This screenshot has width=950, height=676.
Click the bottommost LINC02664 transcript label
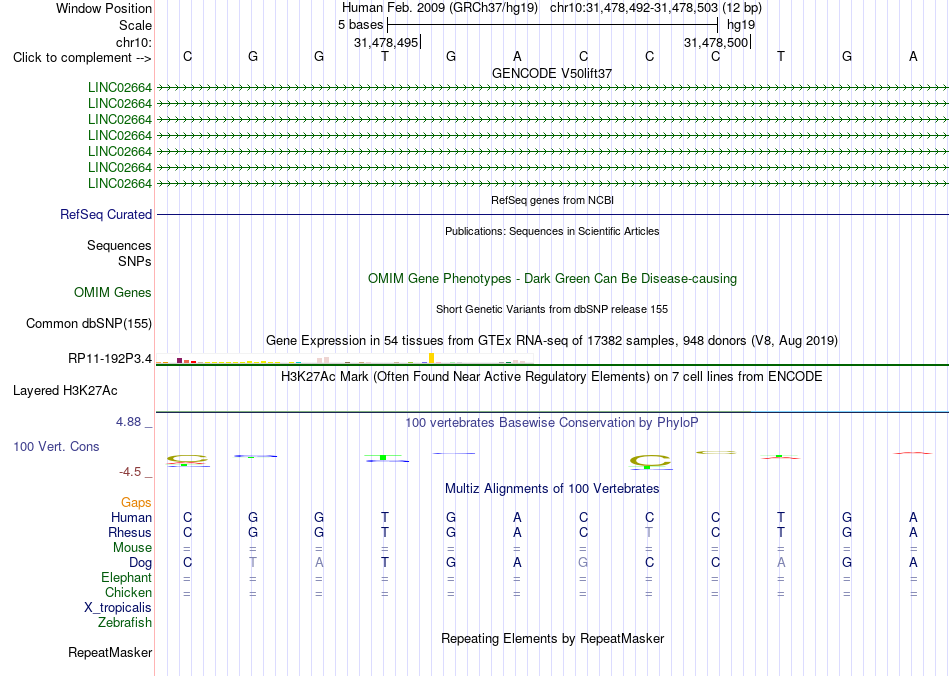pos(120,184)
